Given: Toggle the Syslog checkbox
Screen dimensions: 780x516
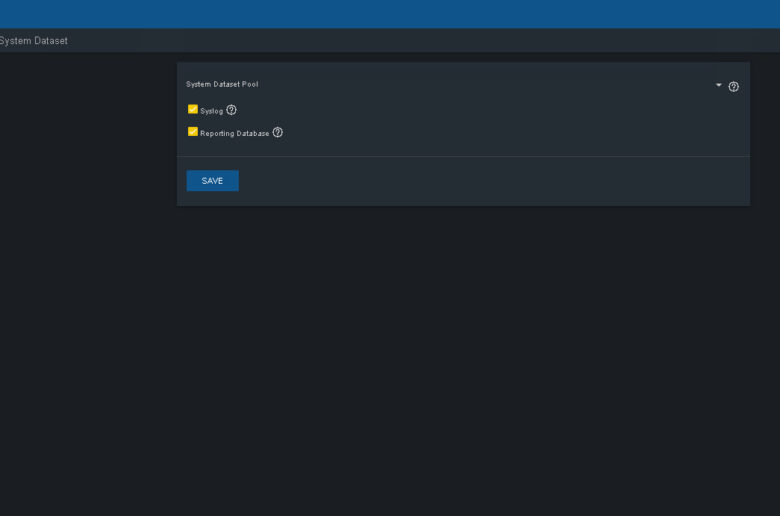Looking at the screenshot, I should pos(193,109).
